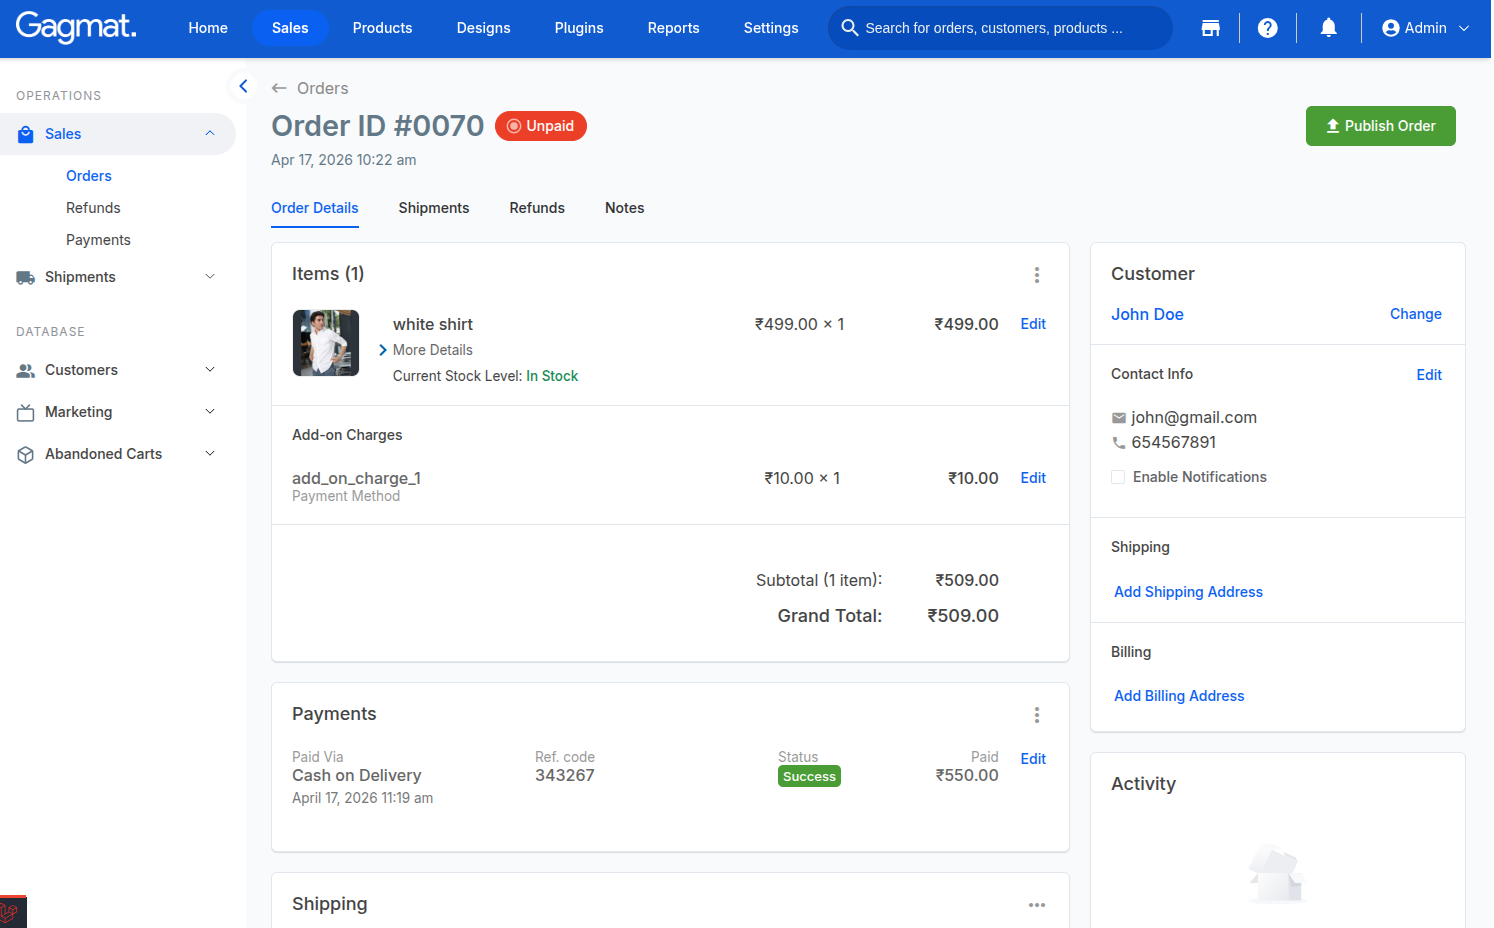Click the Admin user avatar icon
Screen dimensions: 1494x928
[1390, 28]
